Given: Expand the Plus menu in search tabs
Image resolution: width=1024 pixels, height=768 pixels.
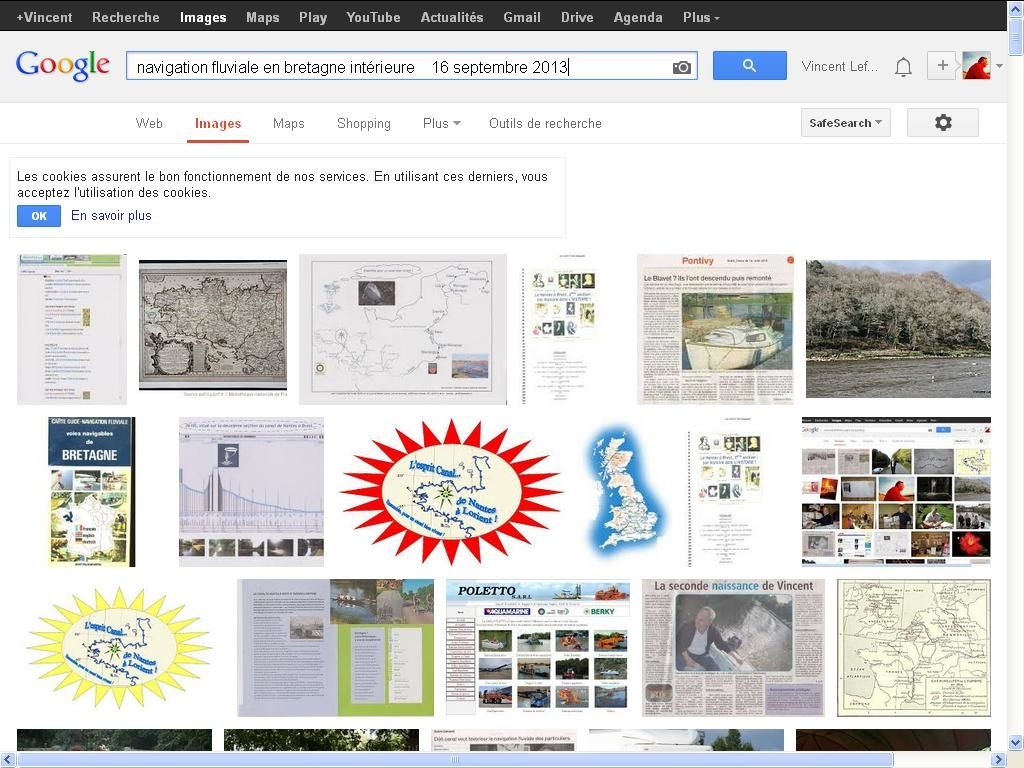Looking at the screenshot, I should pos(441,123).
